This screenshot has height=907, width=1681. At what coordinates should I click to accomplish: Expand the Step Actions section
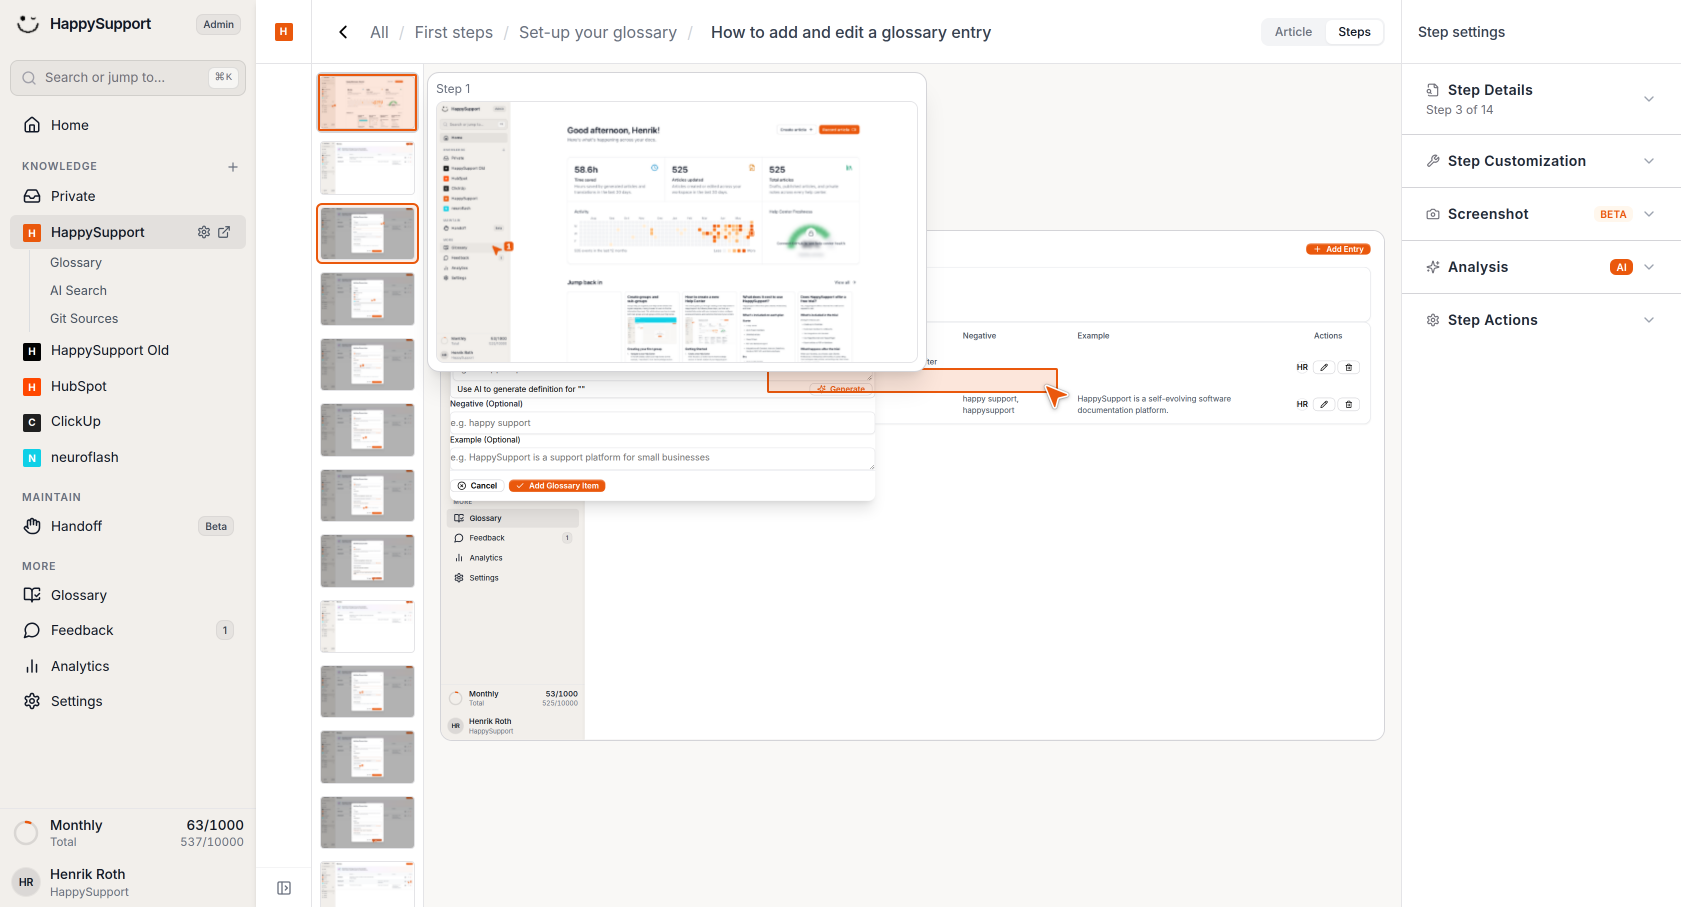pos(1541,320)
